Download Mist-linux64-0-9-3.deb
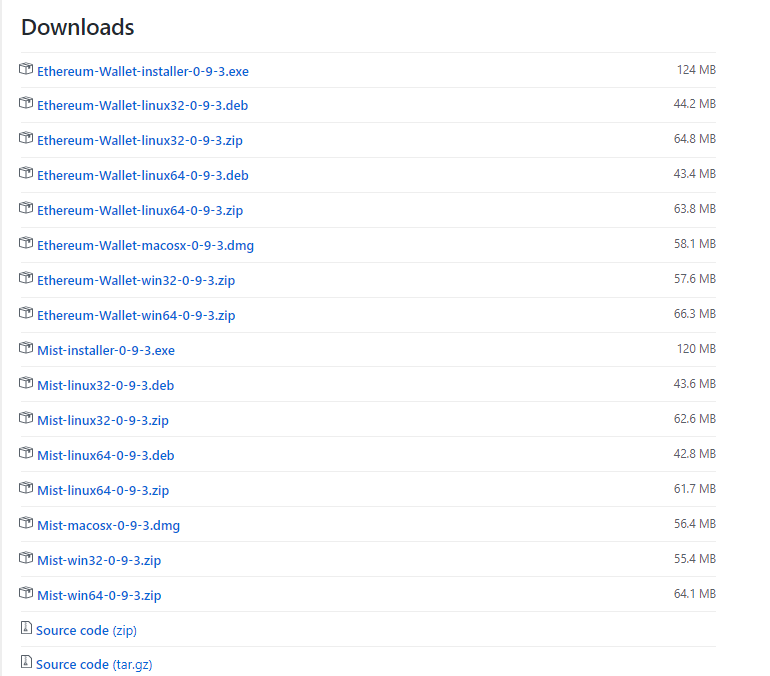 point(106,456)
